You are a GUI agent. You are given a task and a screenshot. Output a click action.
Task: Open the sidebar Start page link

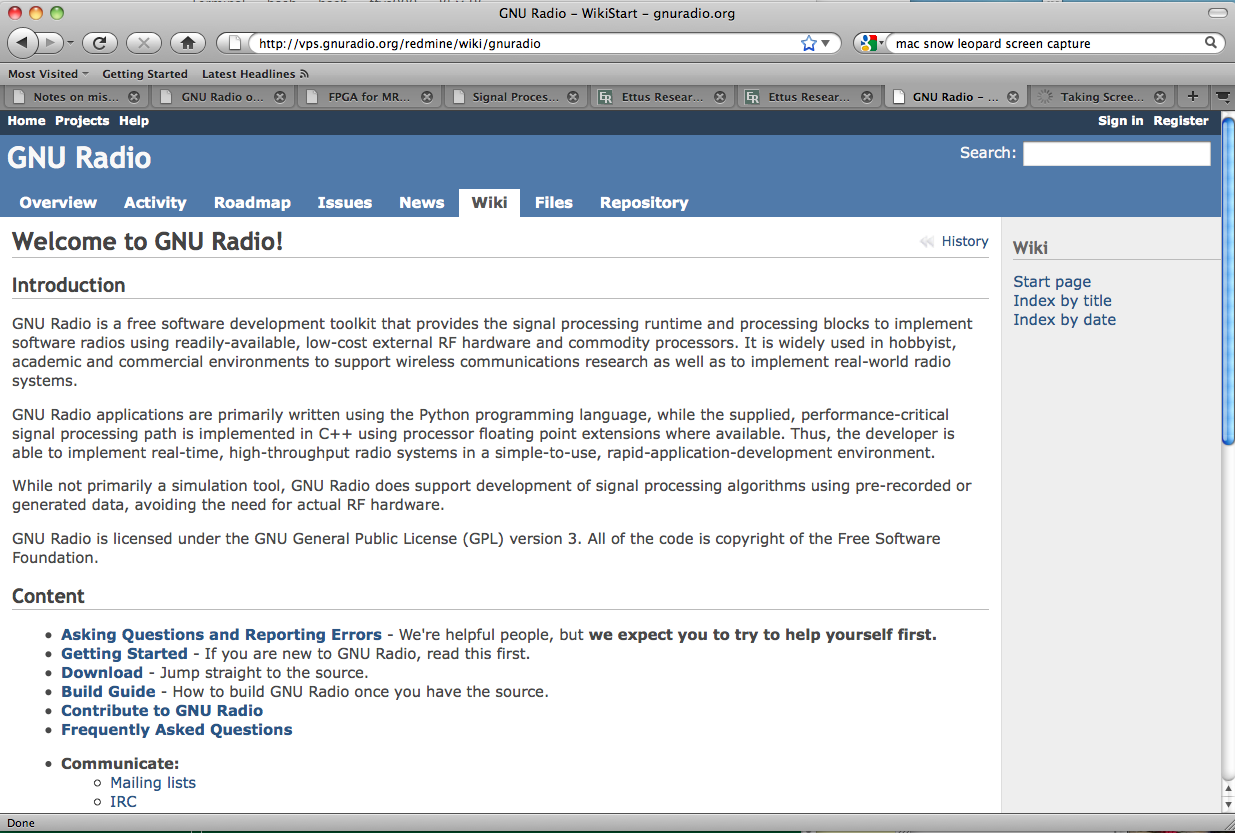(x=1052, y=282)
